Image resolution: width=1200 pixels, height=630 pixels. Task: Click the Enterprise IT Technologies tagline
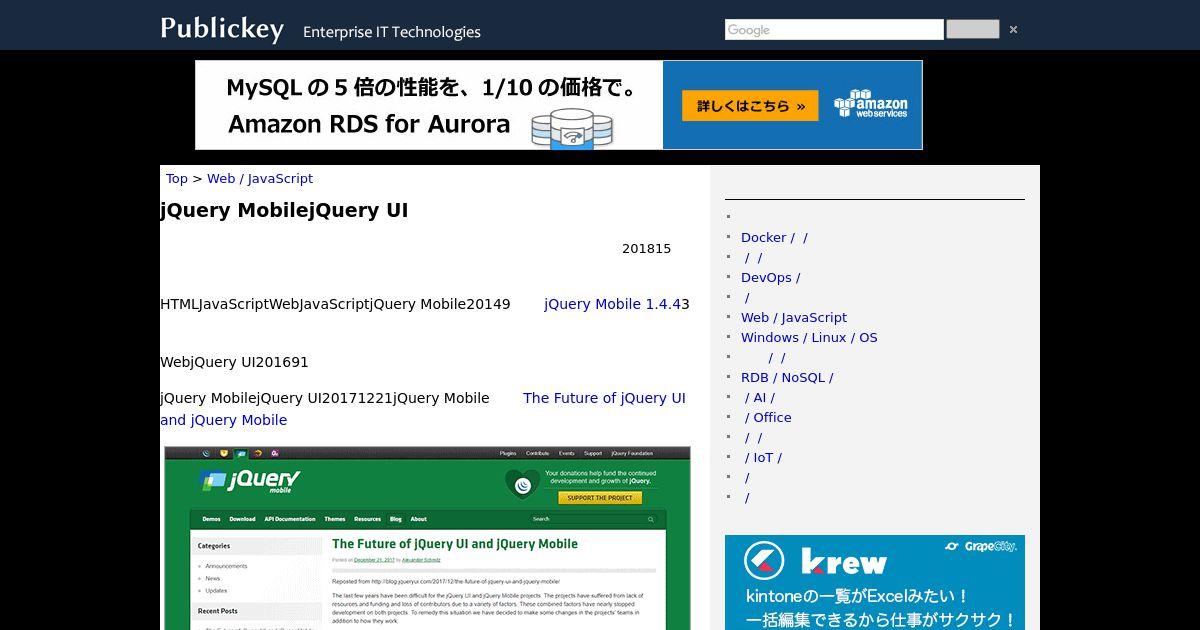392,32
